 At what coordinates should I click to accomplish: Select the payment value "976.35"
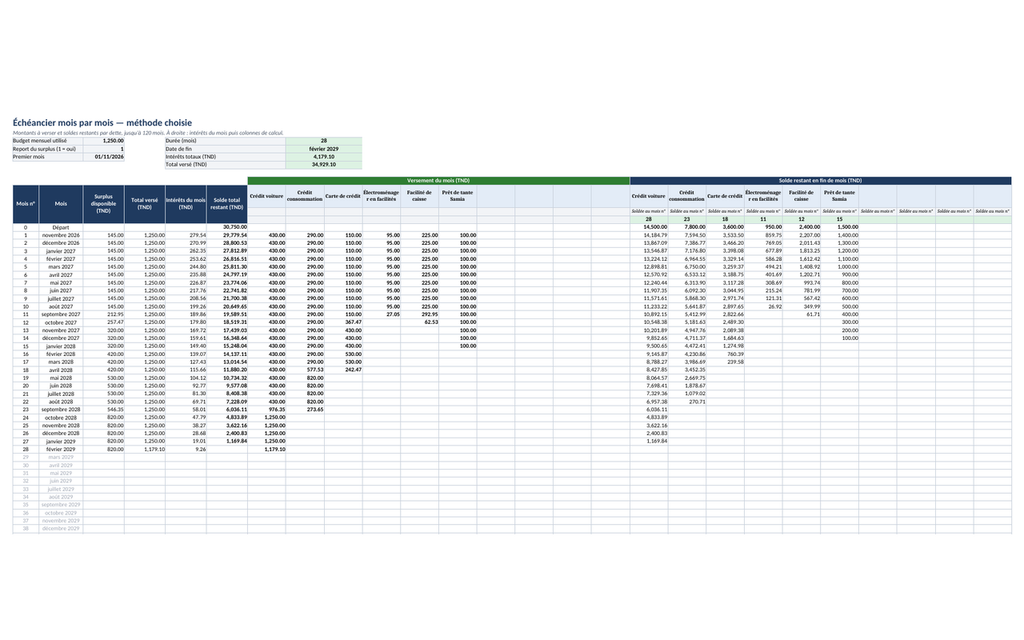coord(277,409)
